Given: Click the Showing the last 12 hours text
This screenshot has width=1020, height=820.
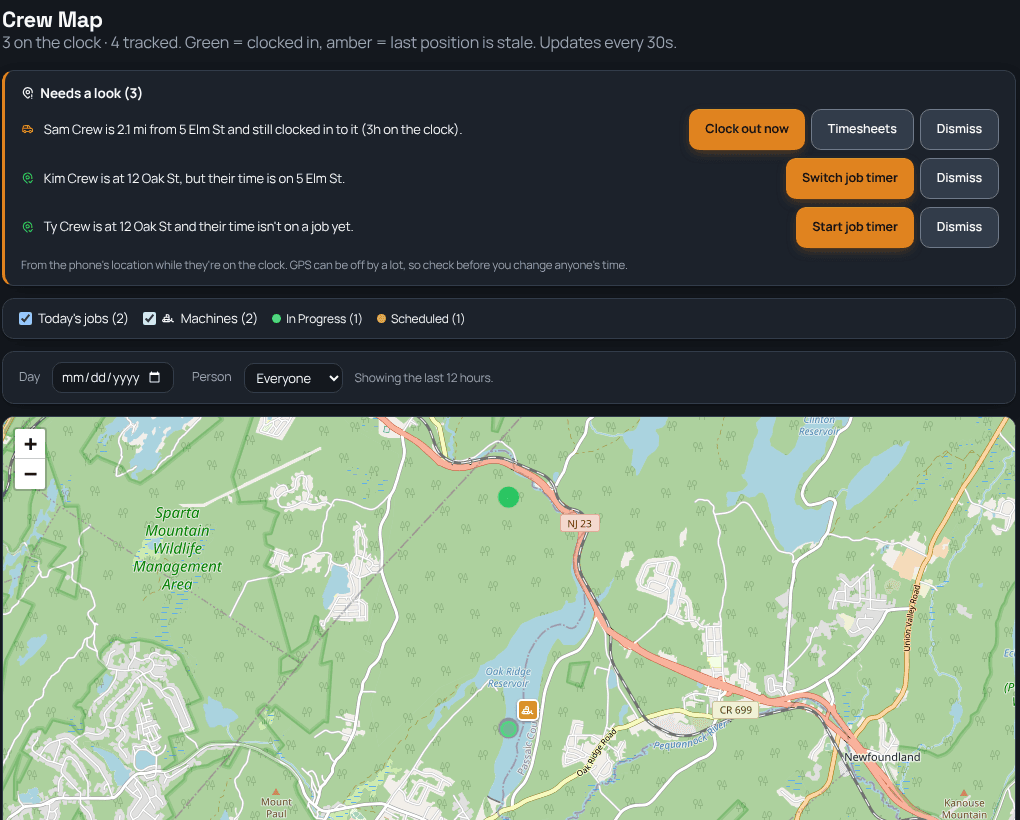Looking at the screenshot, I should [x=423, y=378].
